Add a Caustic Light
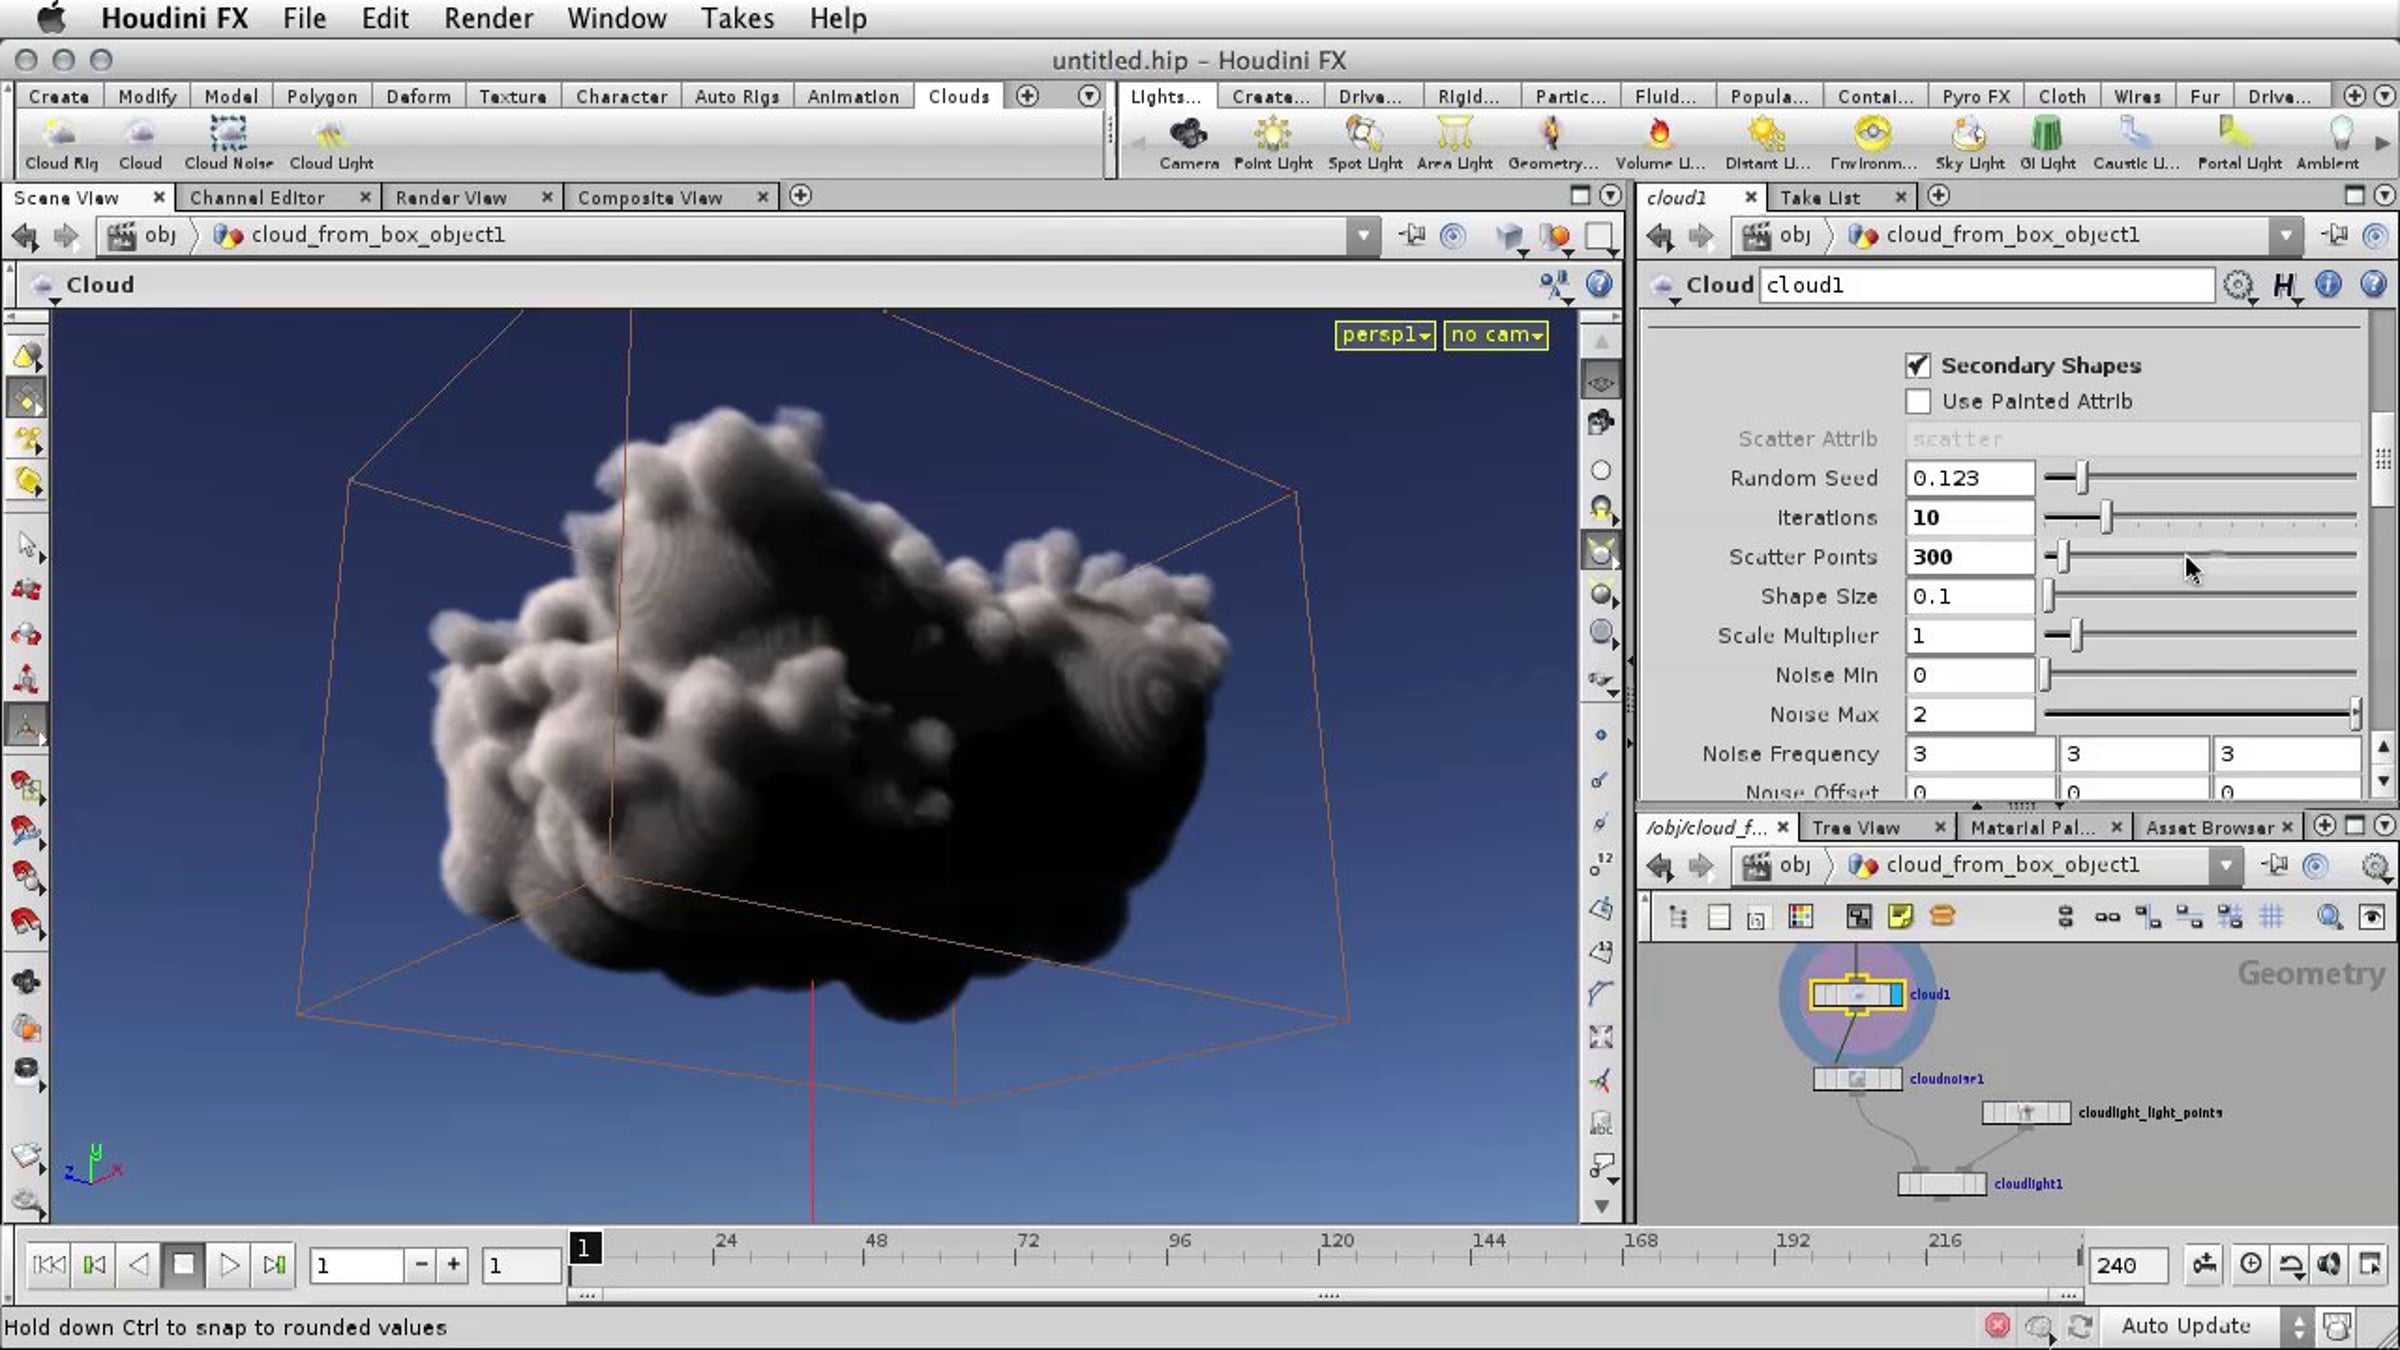This screenshot has height=1350, width=2400. 2136,143
